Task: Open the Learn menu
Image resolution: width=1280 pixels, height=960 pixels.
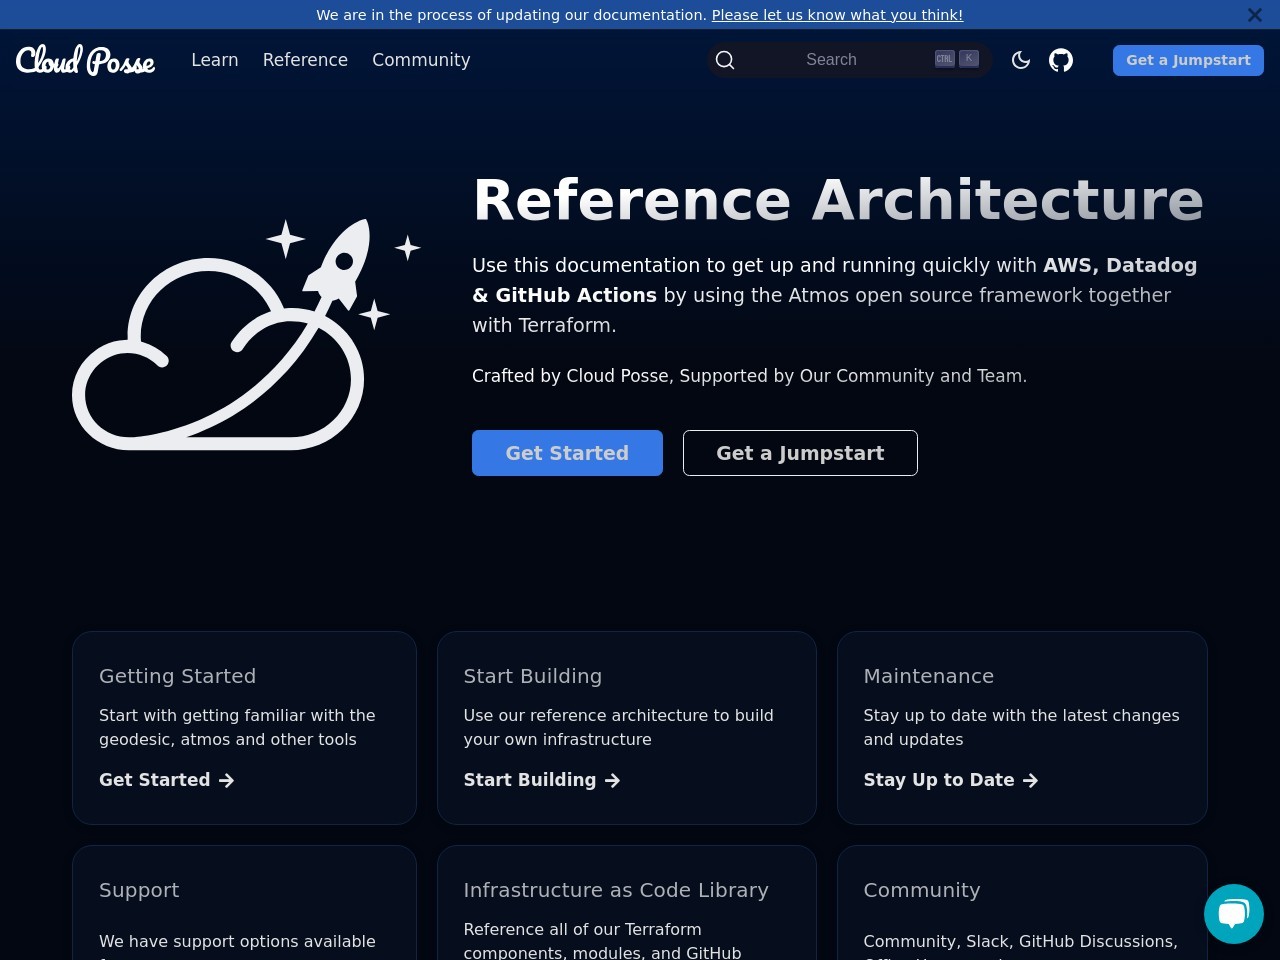Action: (215, 60)
